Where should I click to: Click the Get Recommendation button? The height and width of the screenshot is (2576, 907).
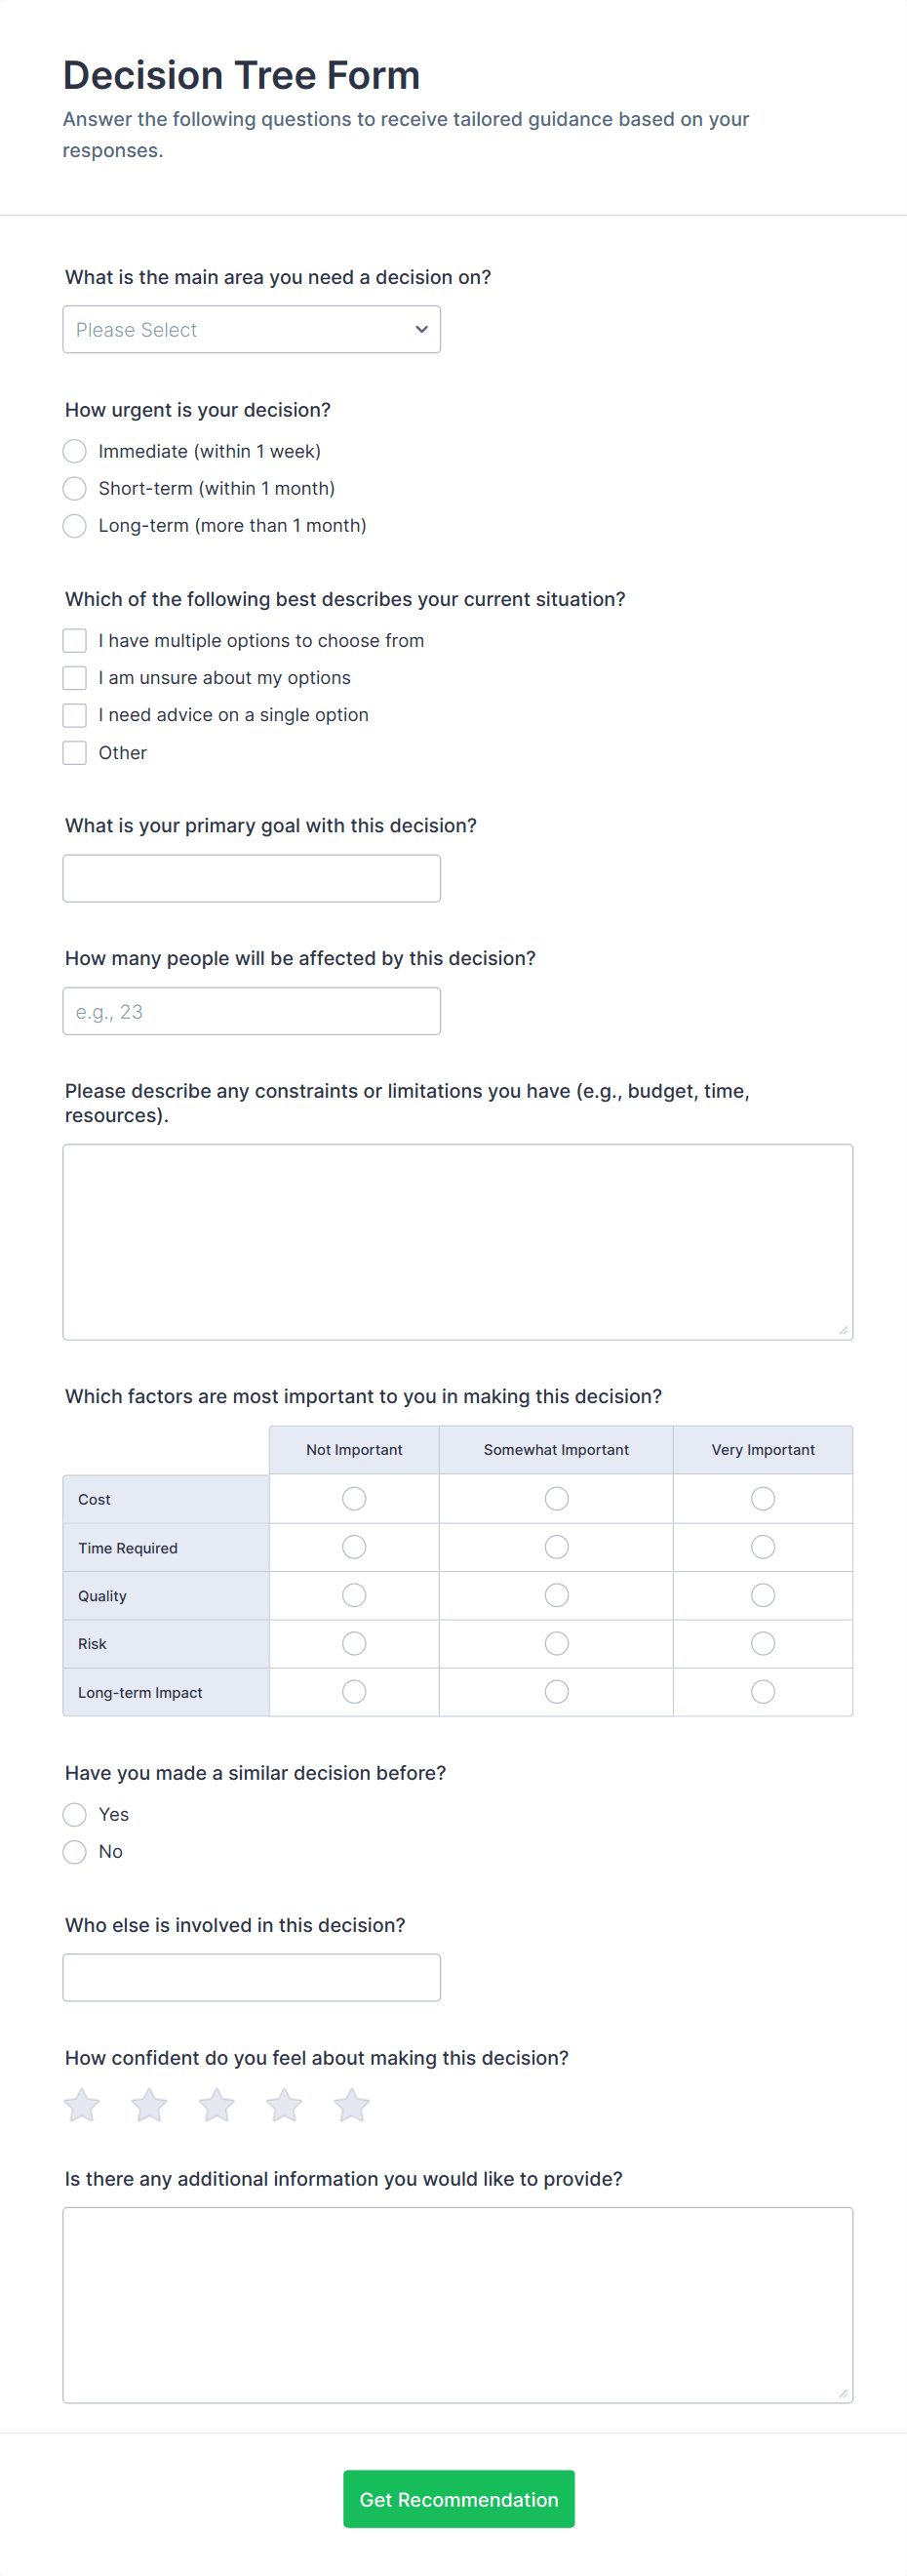pos(458,2498)
